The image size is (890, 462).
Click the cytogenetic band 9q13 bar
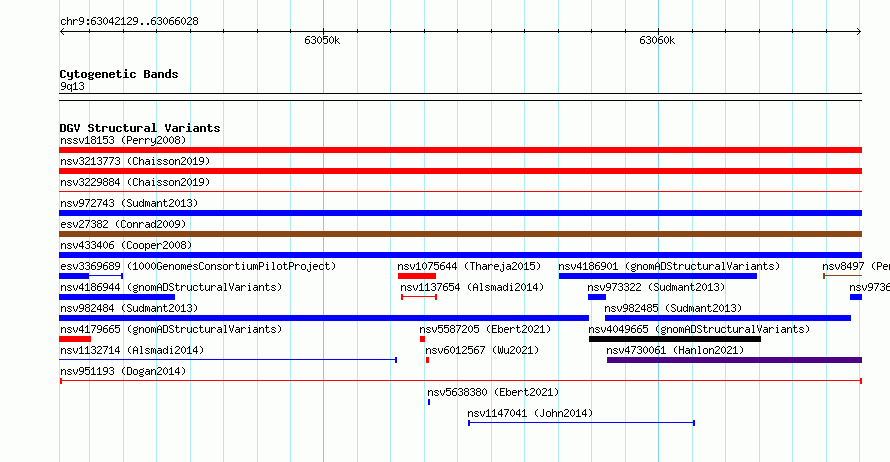point(460,97)
